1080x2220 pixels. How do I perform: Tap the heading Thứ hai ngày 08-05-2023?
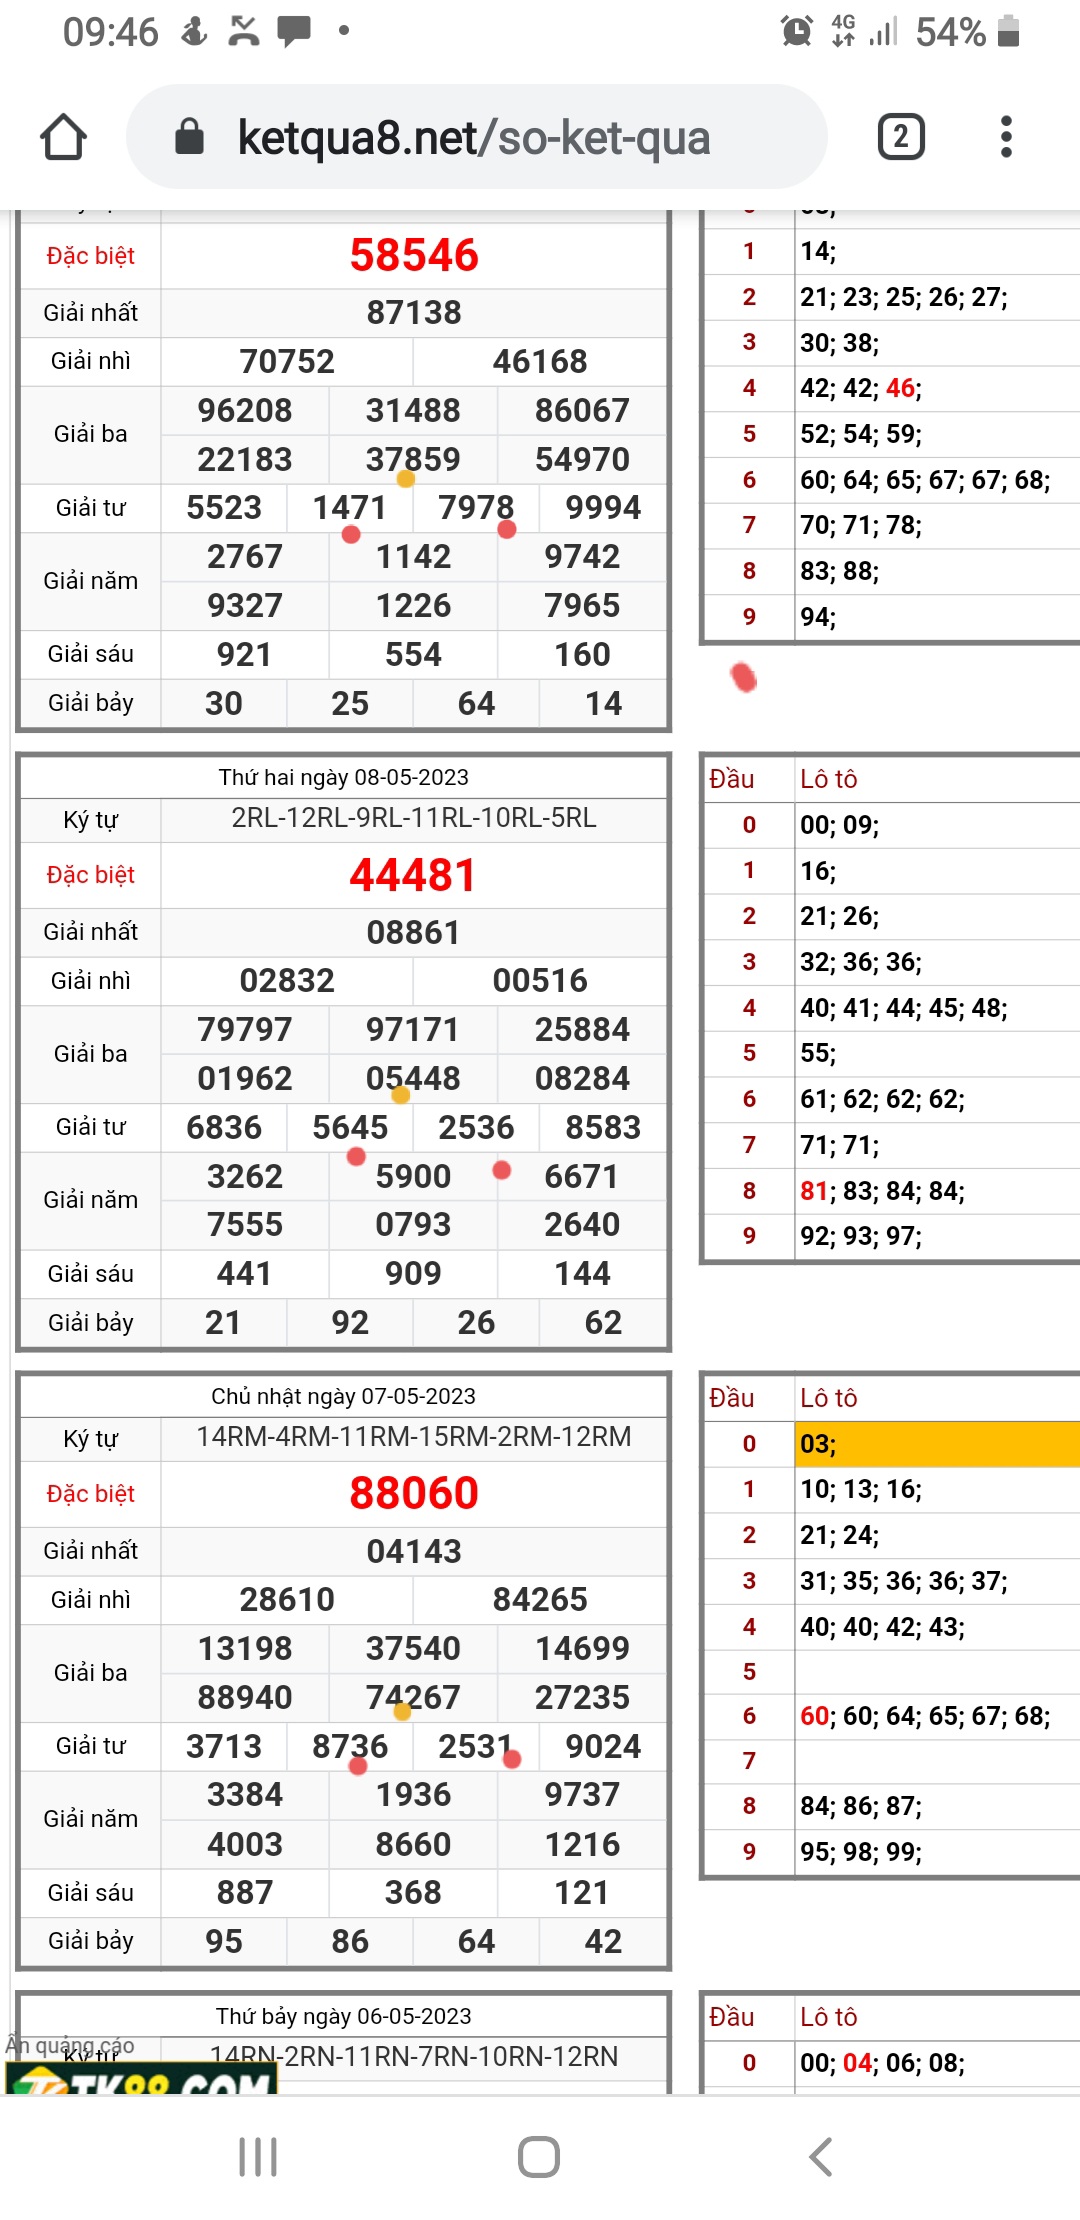(344, 777)
